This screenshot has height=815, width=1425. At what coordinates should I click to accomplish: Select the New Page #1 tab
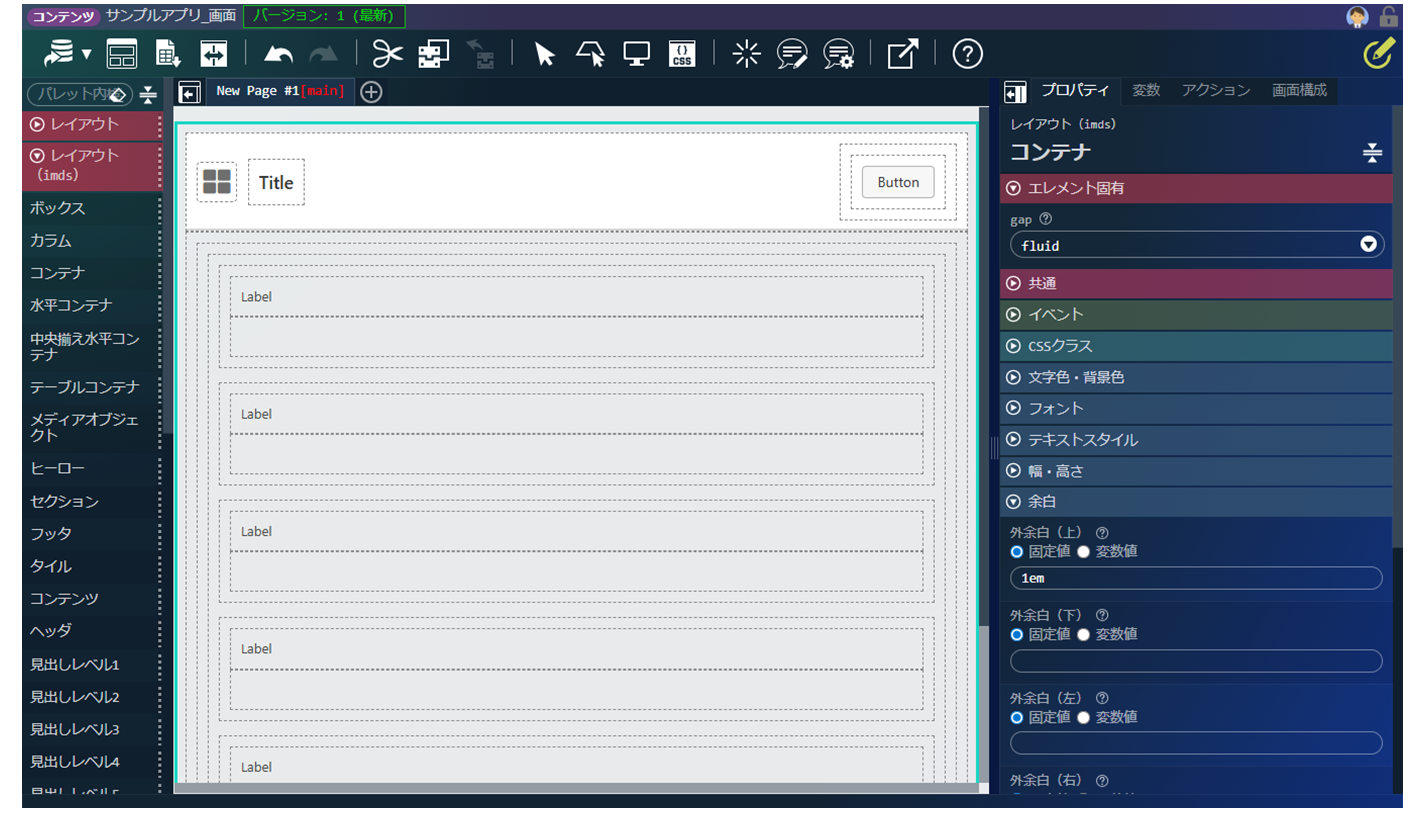pos(280,91)
